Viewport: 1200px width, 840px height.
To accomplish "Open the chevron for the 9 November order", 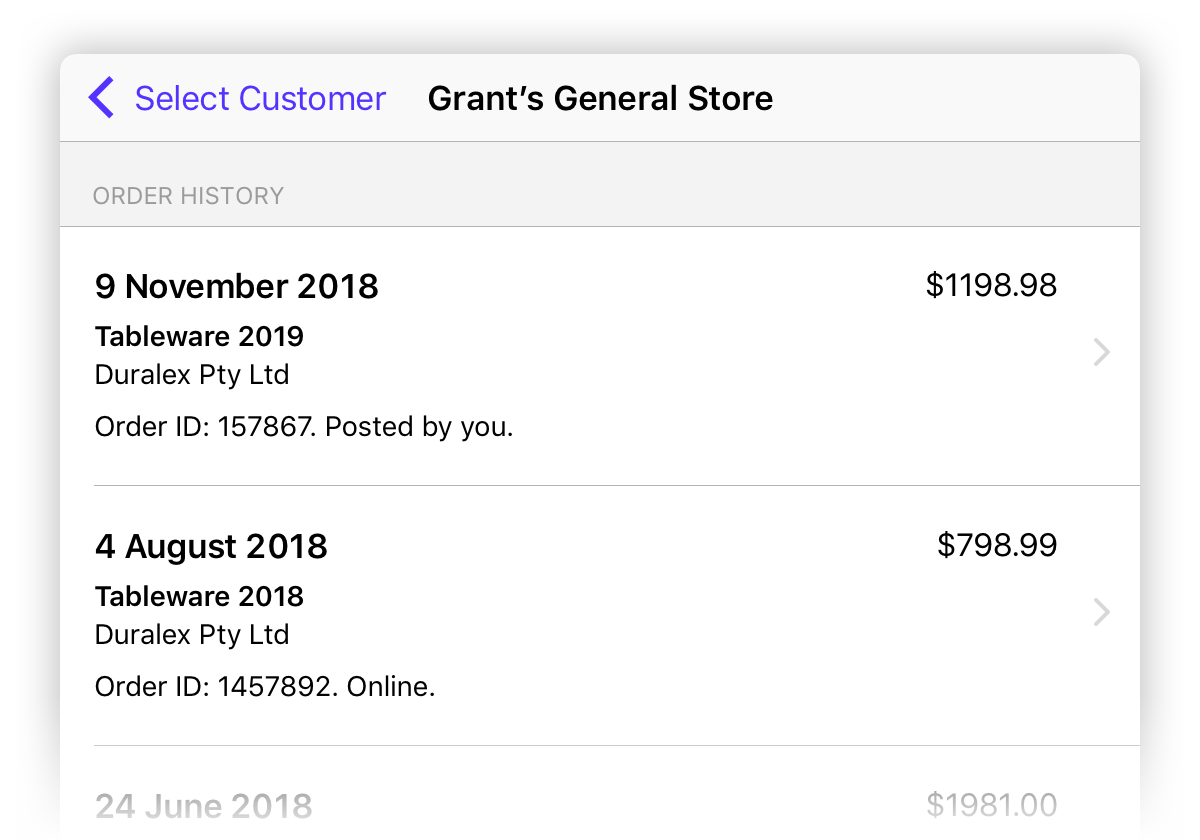I will point(1101,352).
